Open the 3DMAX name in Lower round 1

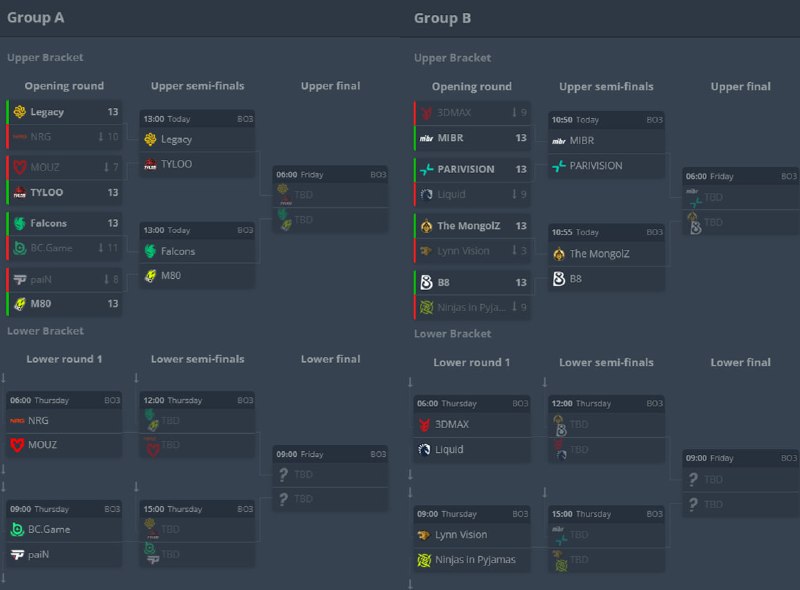coord(452,425)
